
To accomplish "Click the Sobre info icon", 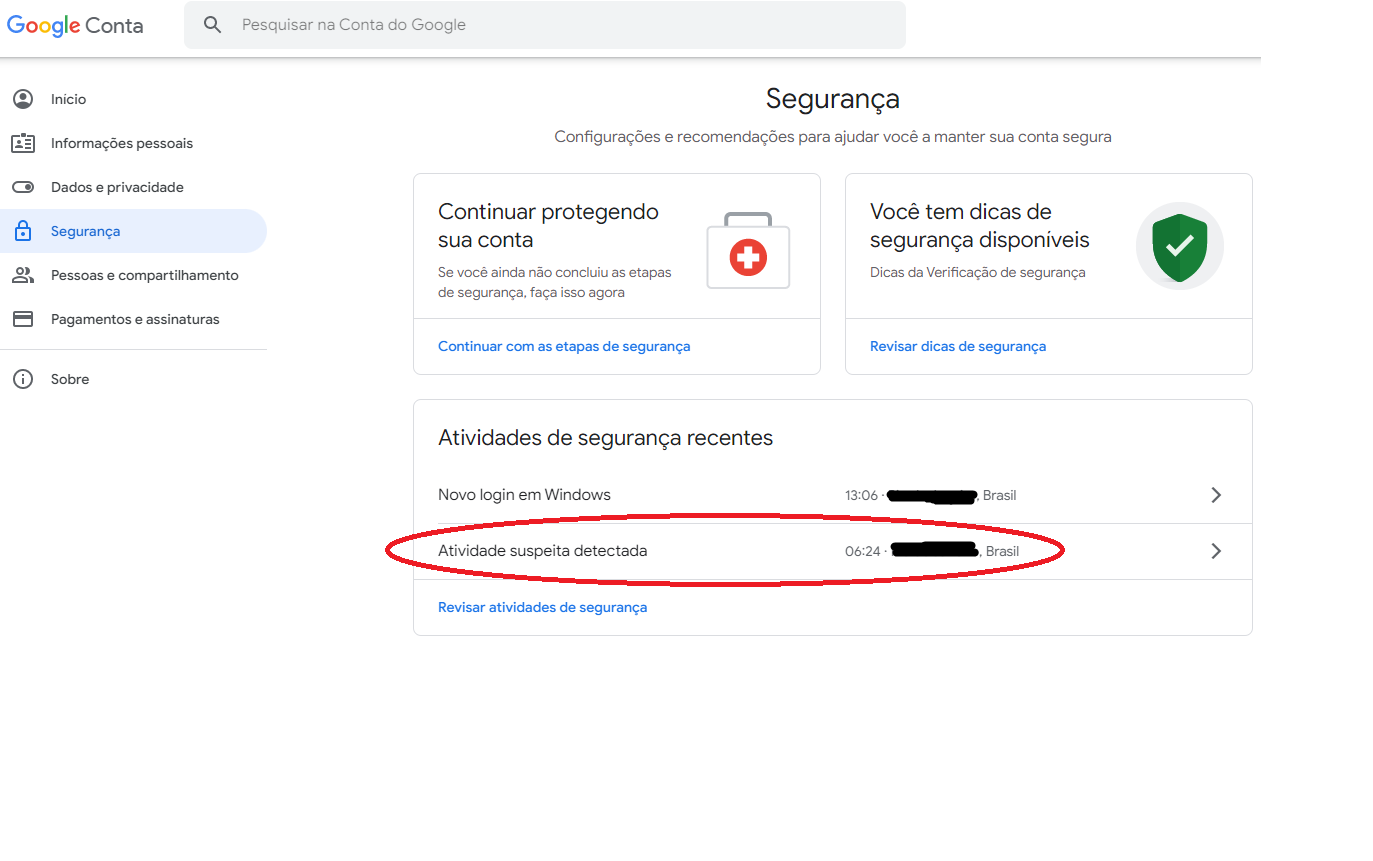I will tap(23, 379).
